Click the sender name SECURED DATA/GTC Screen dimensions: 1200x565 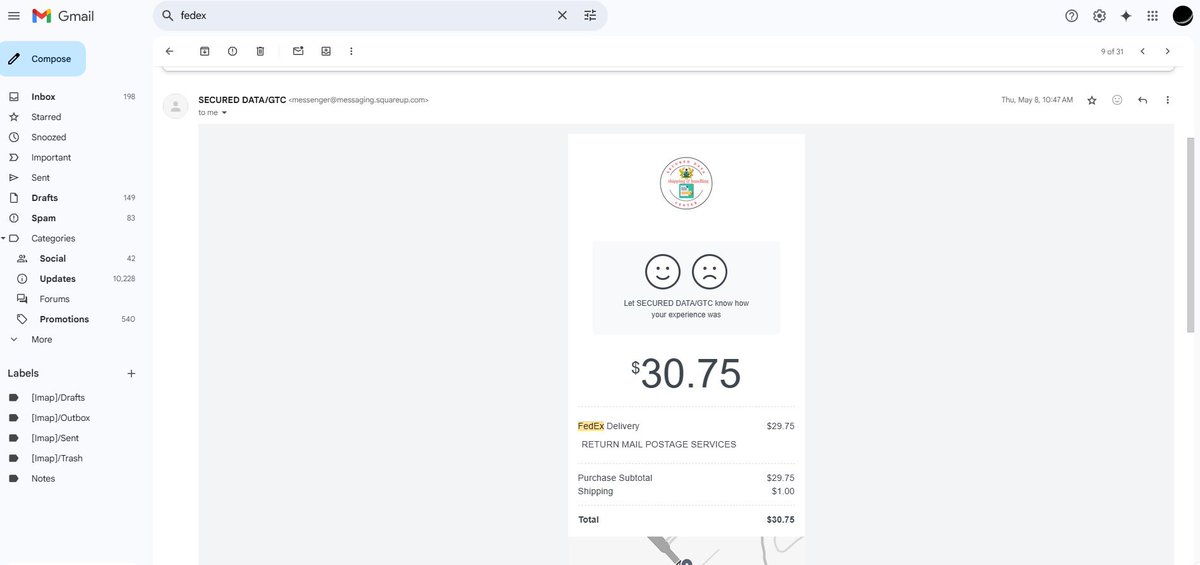click(x=242, y=100)
